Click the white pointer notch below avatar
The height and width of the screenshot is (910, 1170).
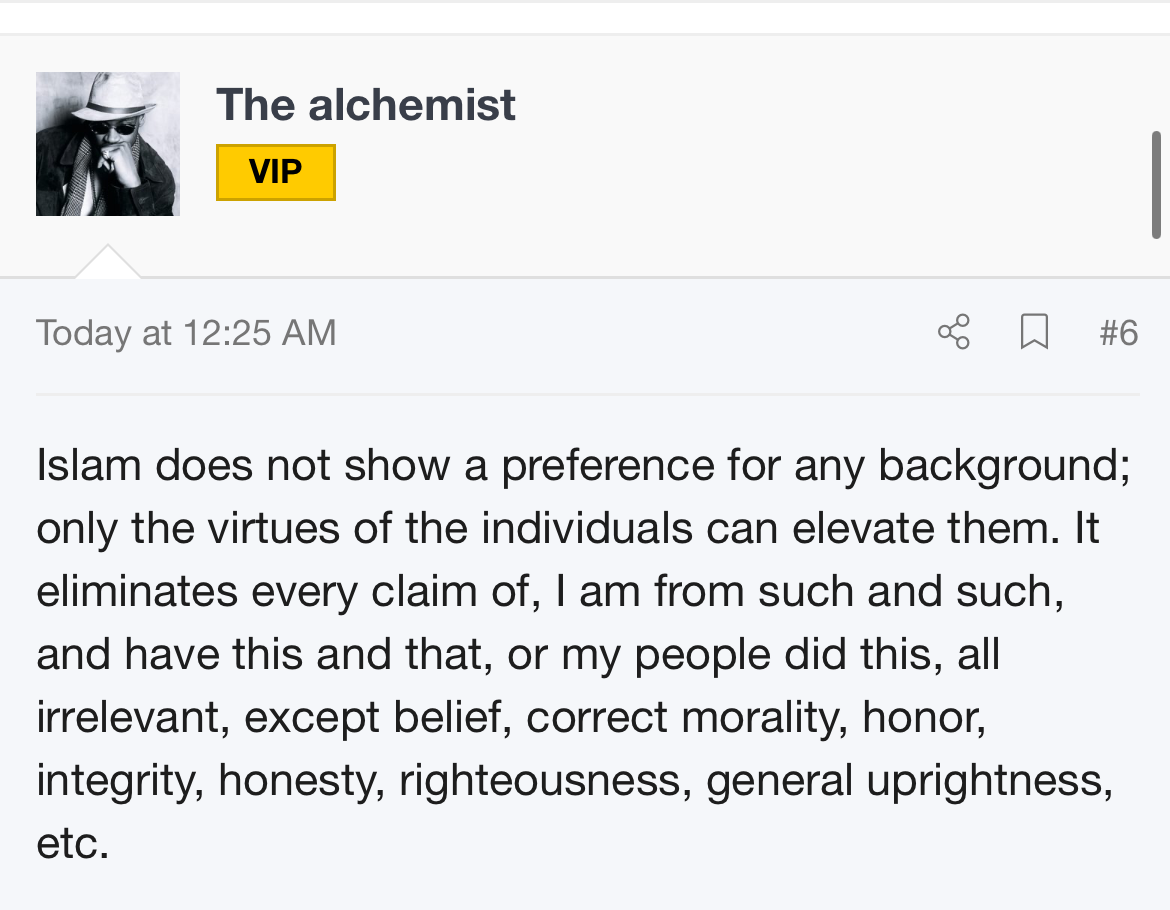pyautogui.click(x=107, y=261)
